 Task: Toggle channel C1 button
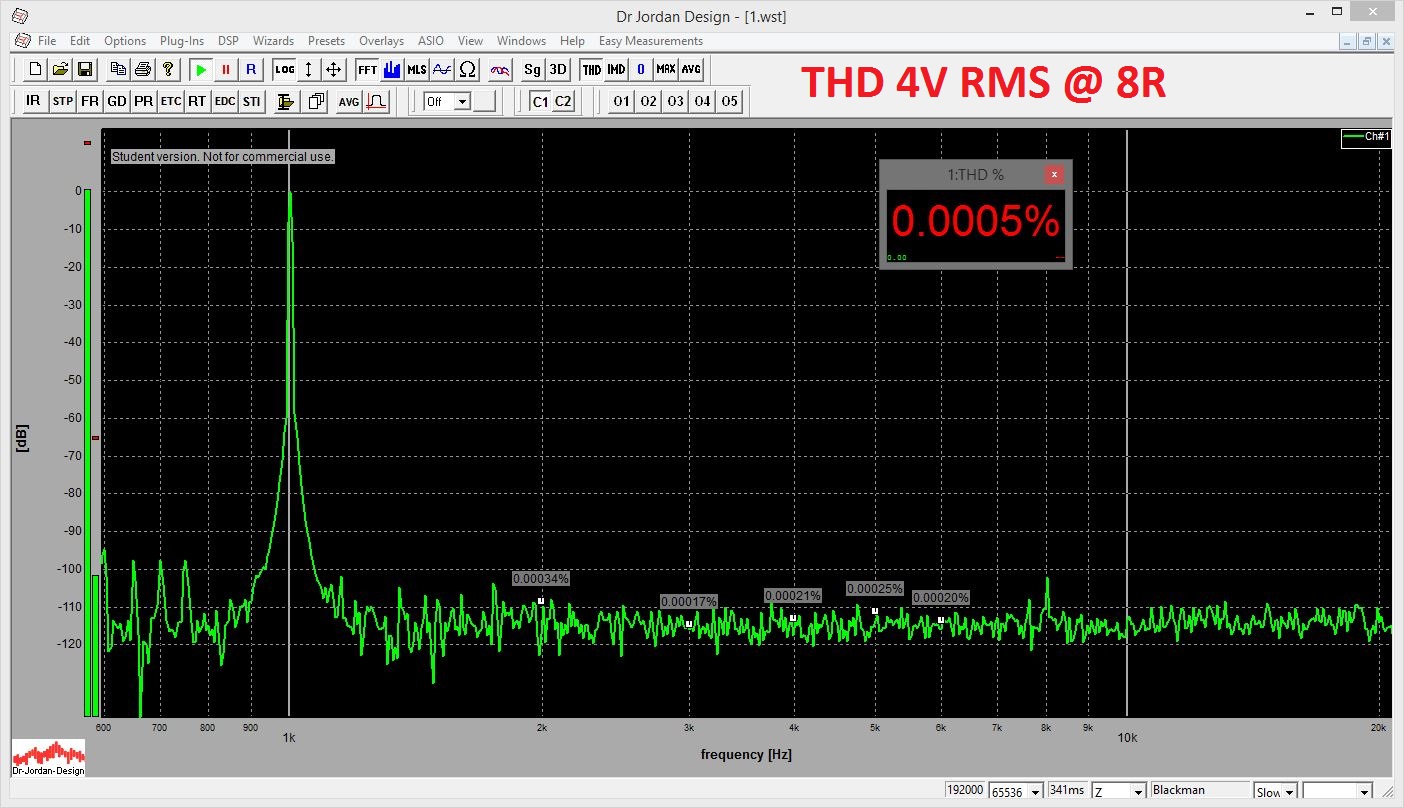(540, 101)
